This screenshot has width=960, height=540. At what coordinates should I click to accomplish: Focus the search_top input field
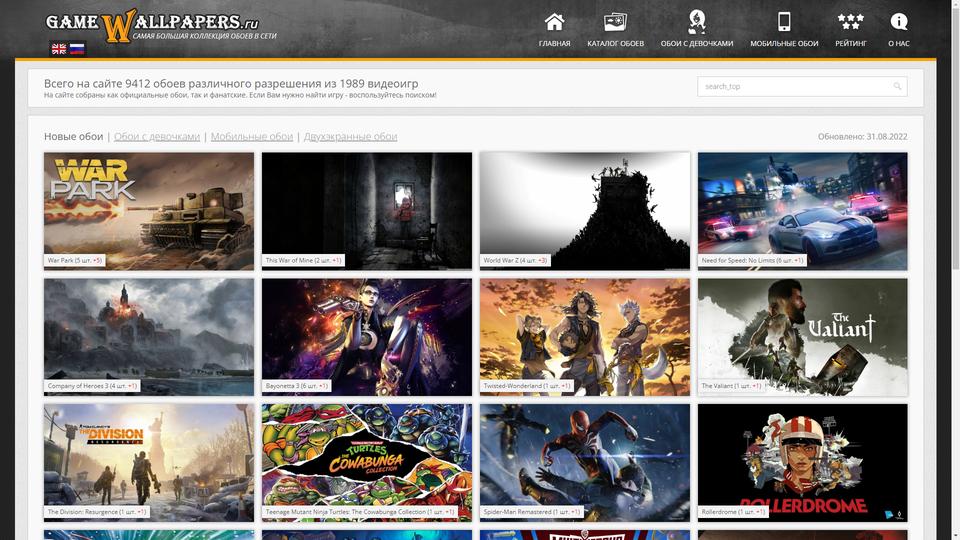coord(802,86)
